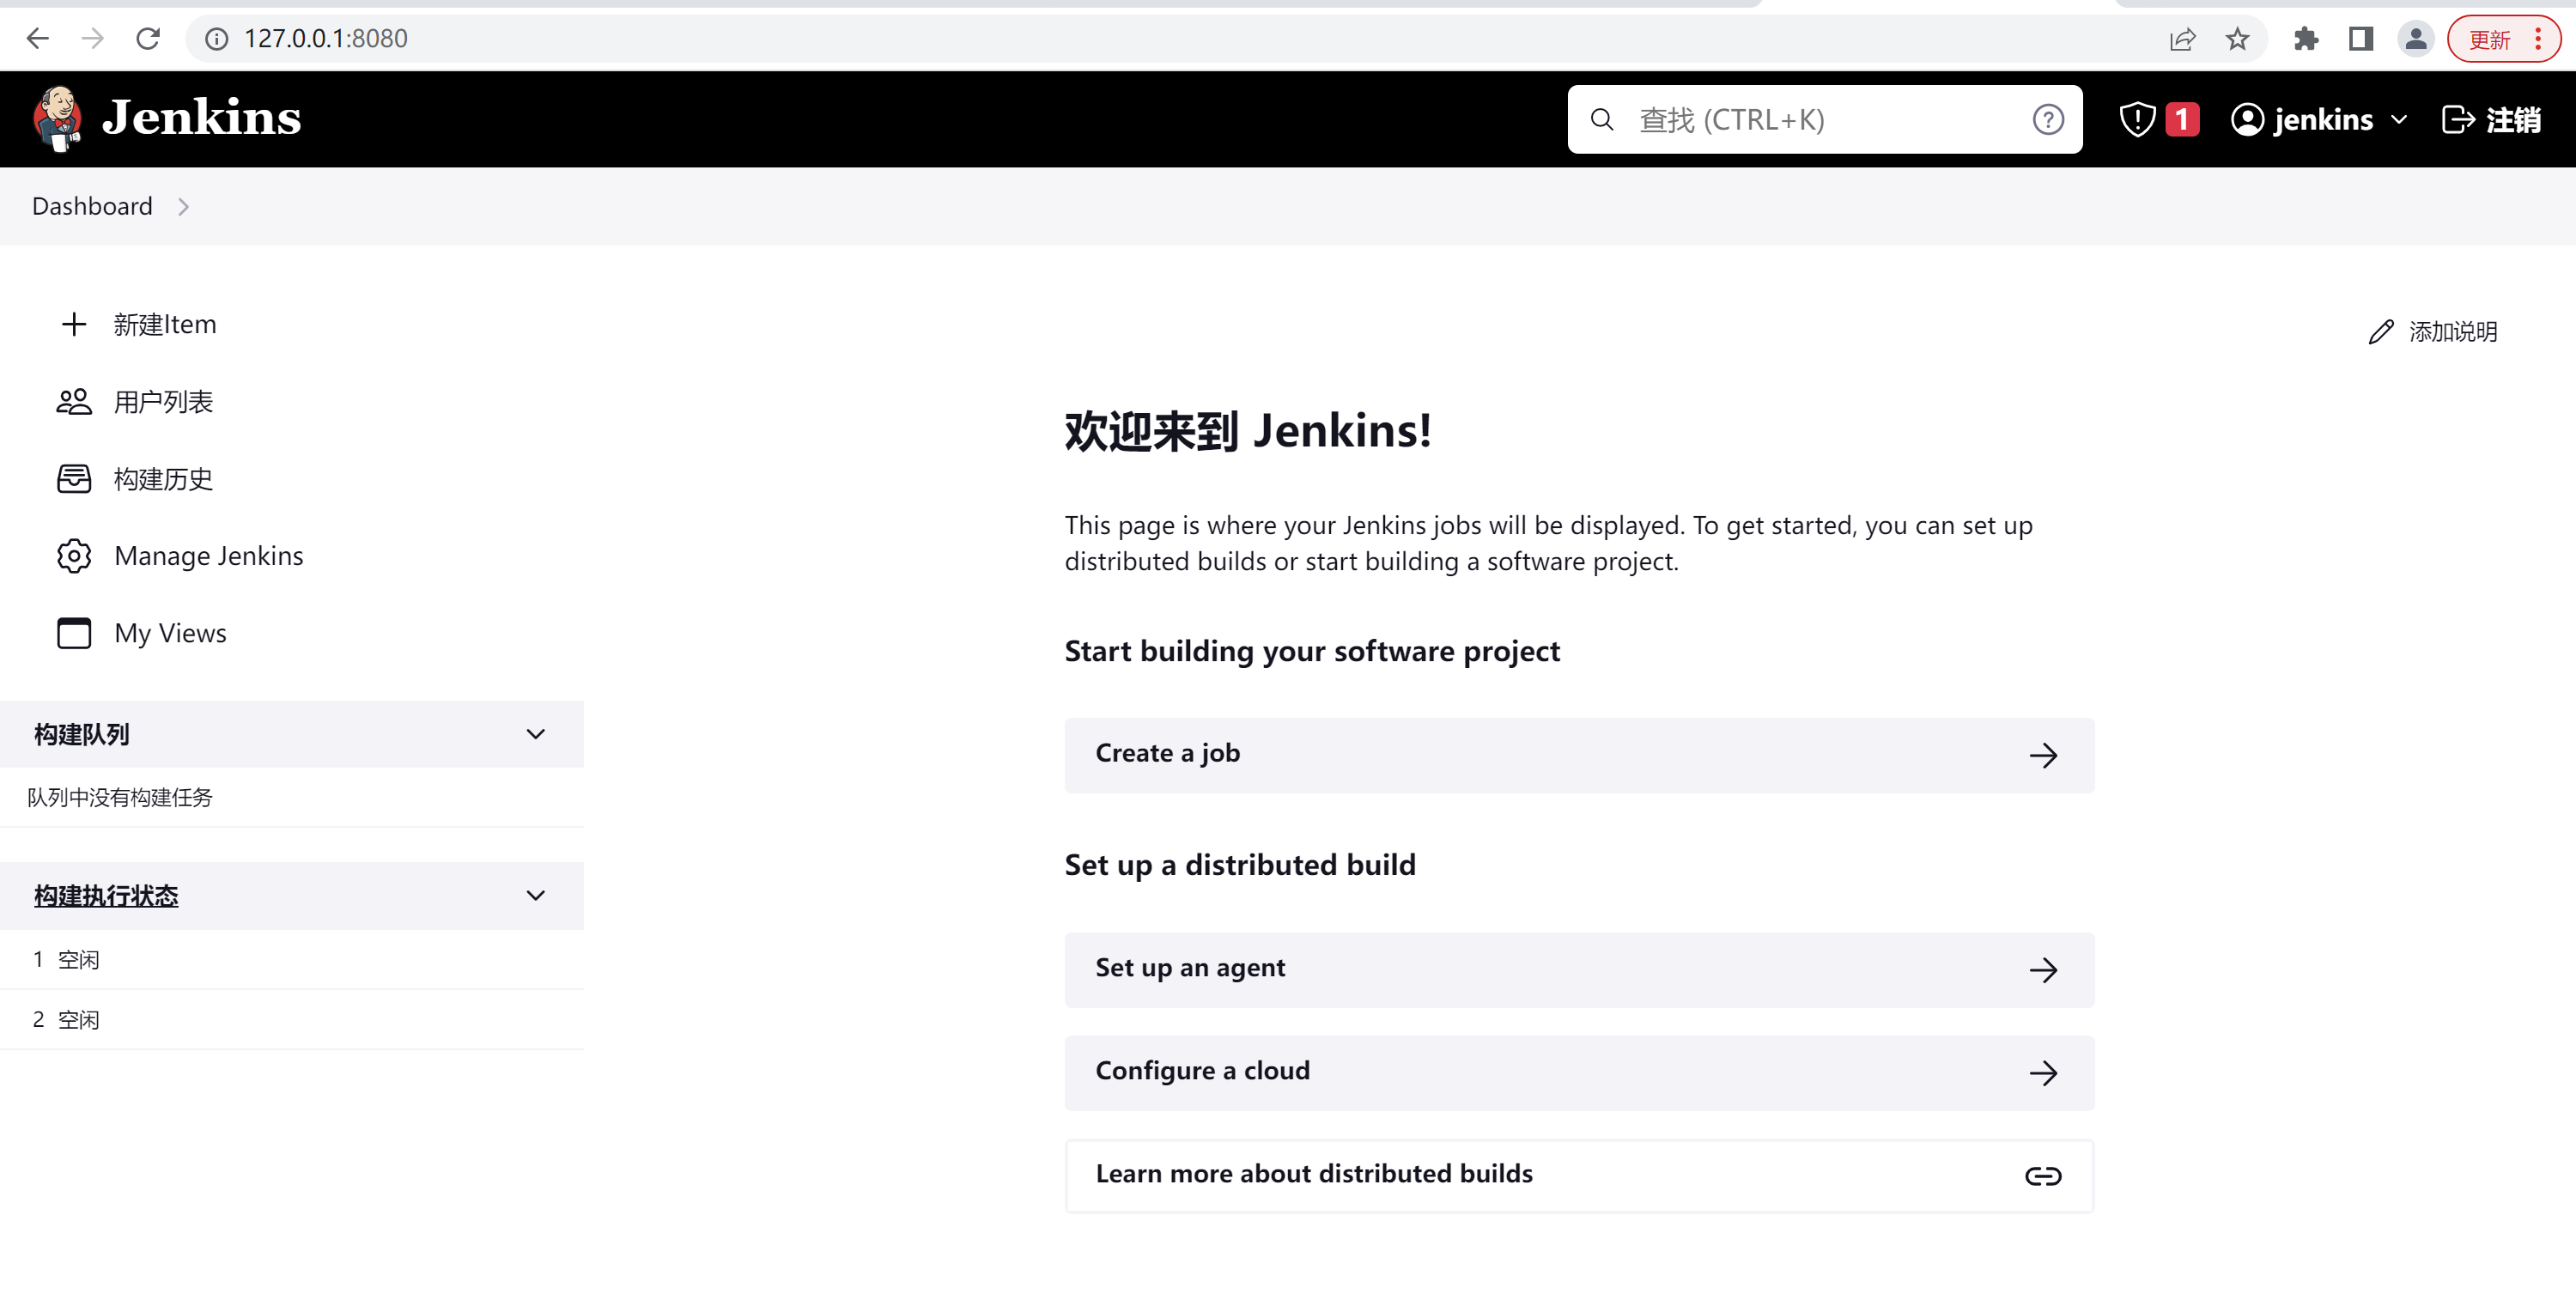Collapse the 构建队列 build queue panel
This screenshot has height=1300, width=2576.
tap(536, 734)
